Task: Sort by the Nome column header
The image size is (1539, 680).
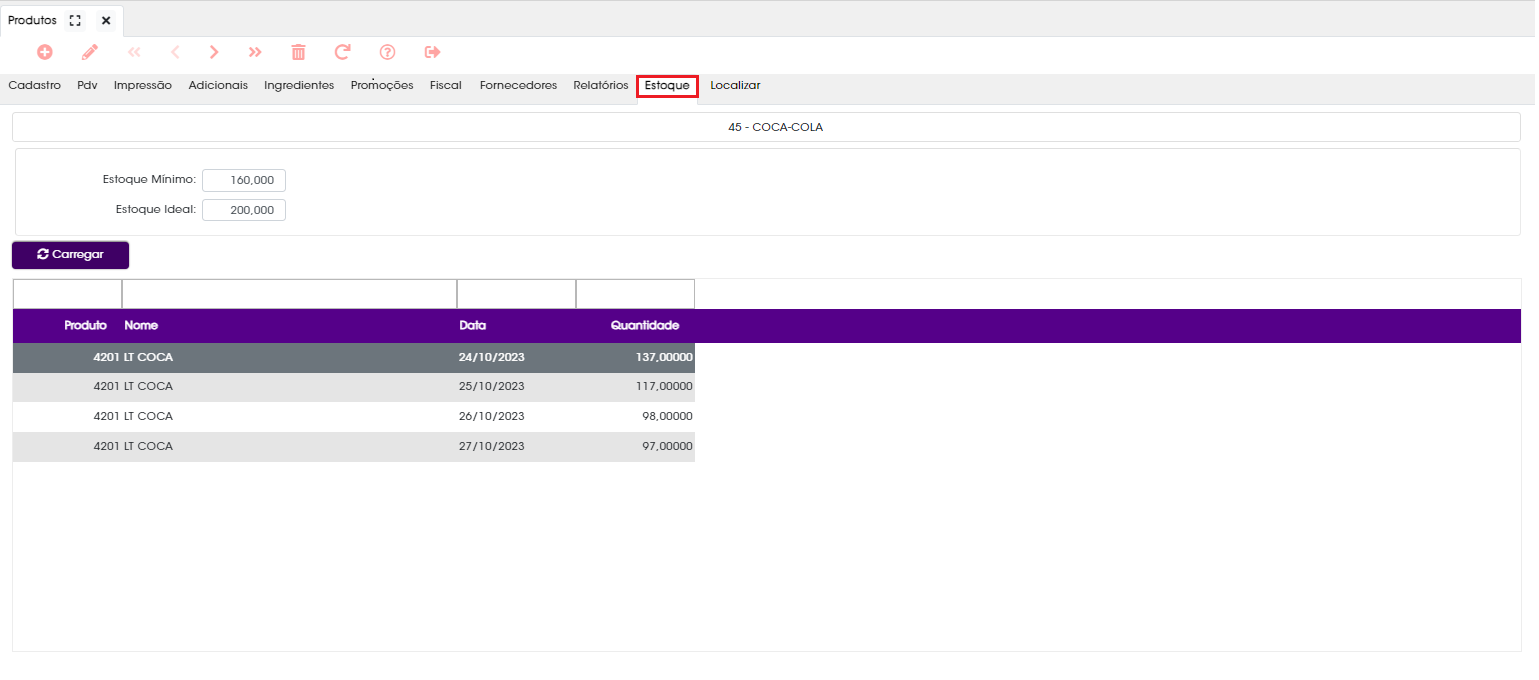Action: tap(141, 326)
